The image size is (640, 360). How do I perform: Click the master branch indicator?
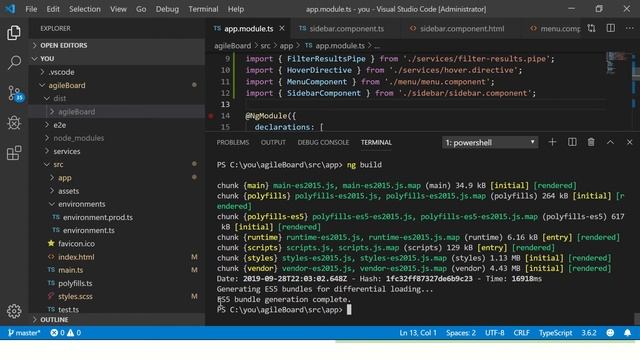[x=24, y=333]
